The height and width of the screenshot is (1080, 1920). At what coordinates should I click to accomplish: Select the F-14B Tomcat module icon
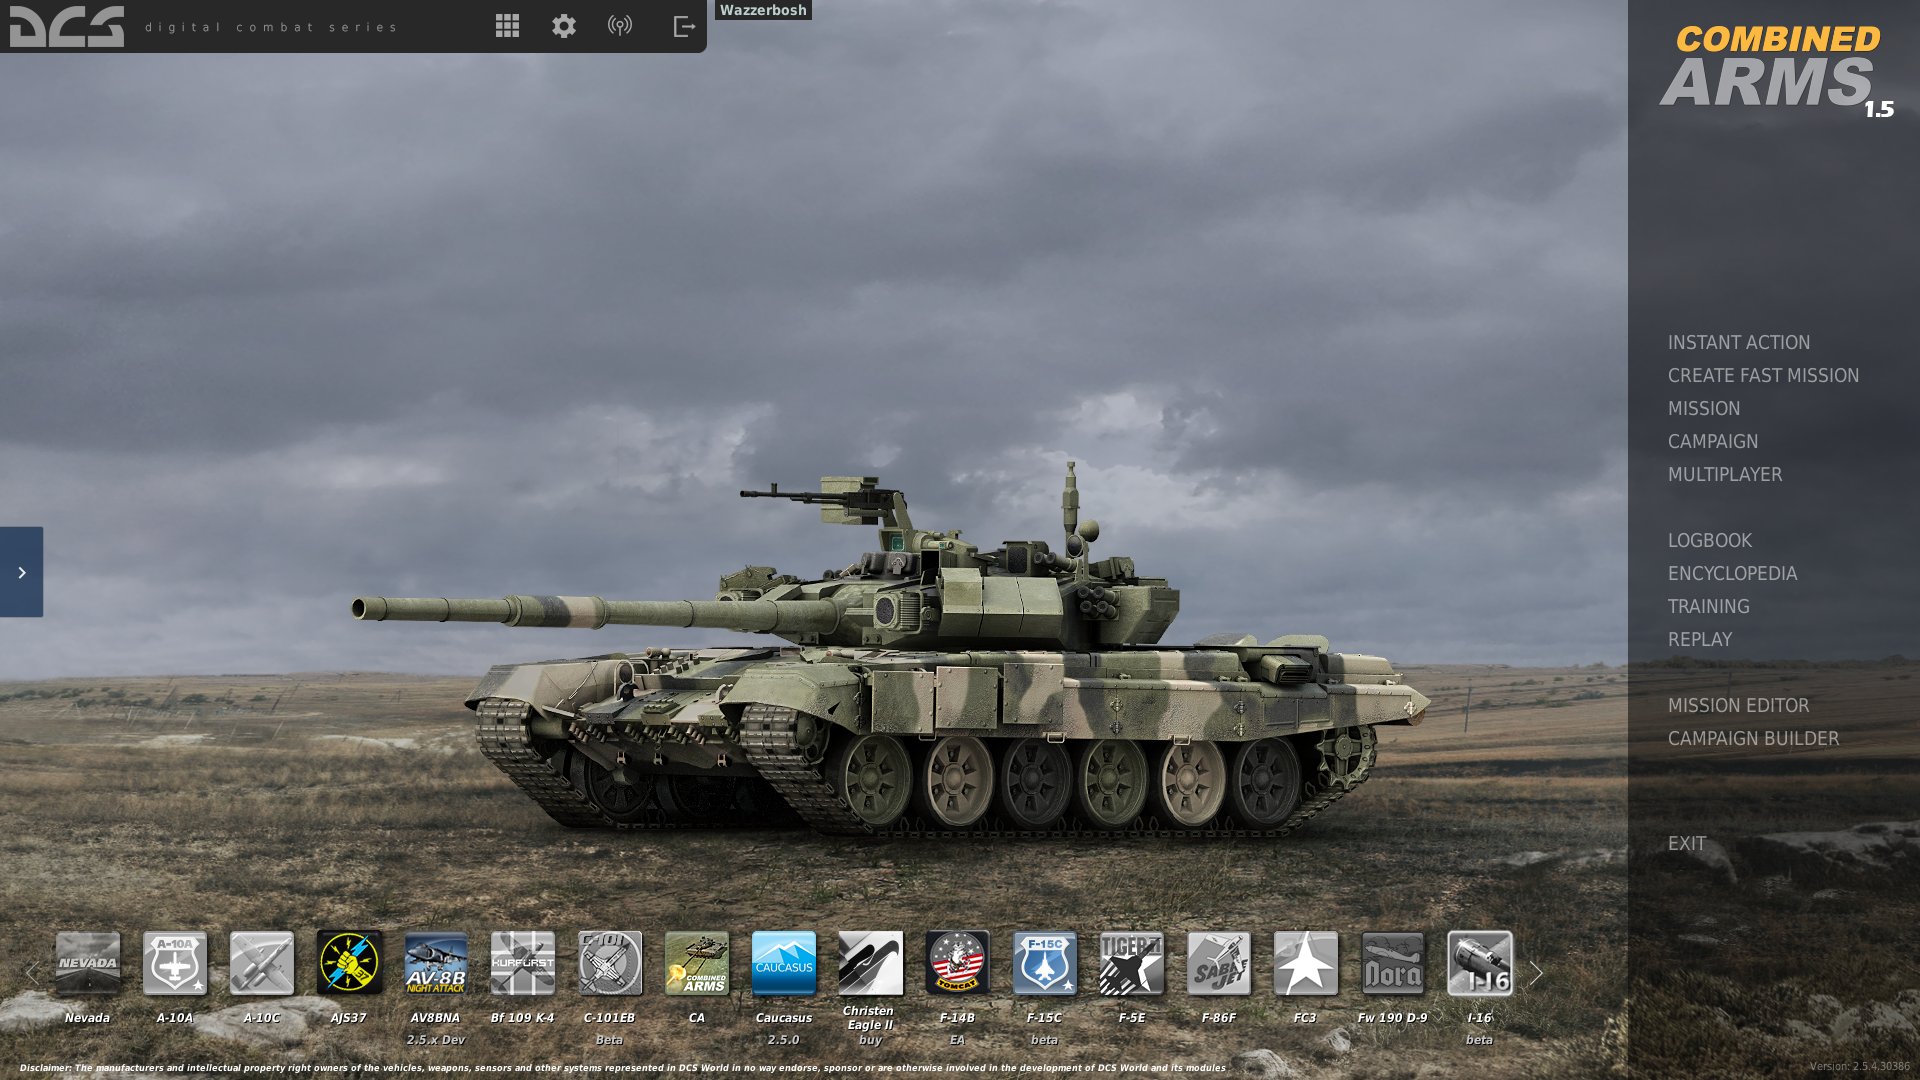[958, 963]
